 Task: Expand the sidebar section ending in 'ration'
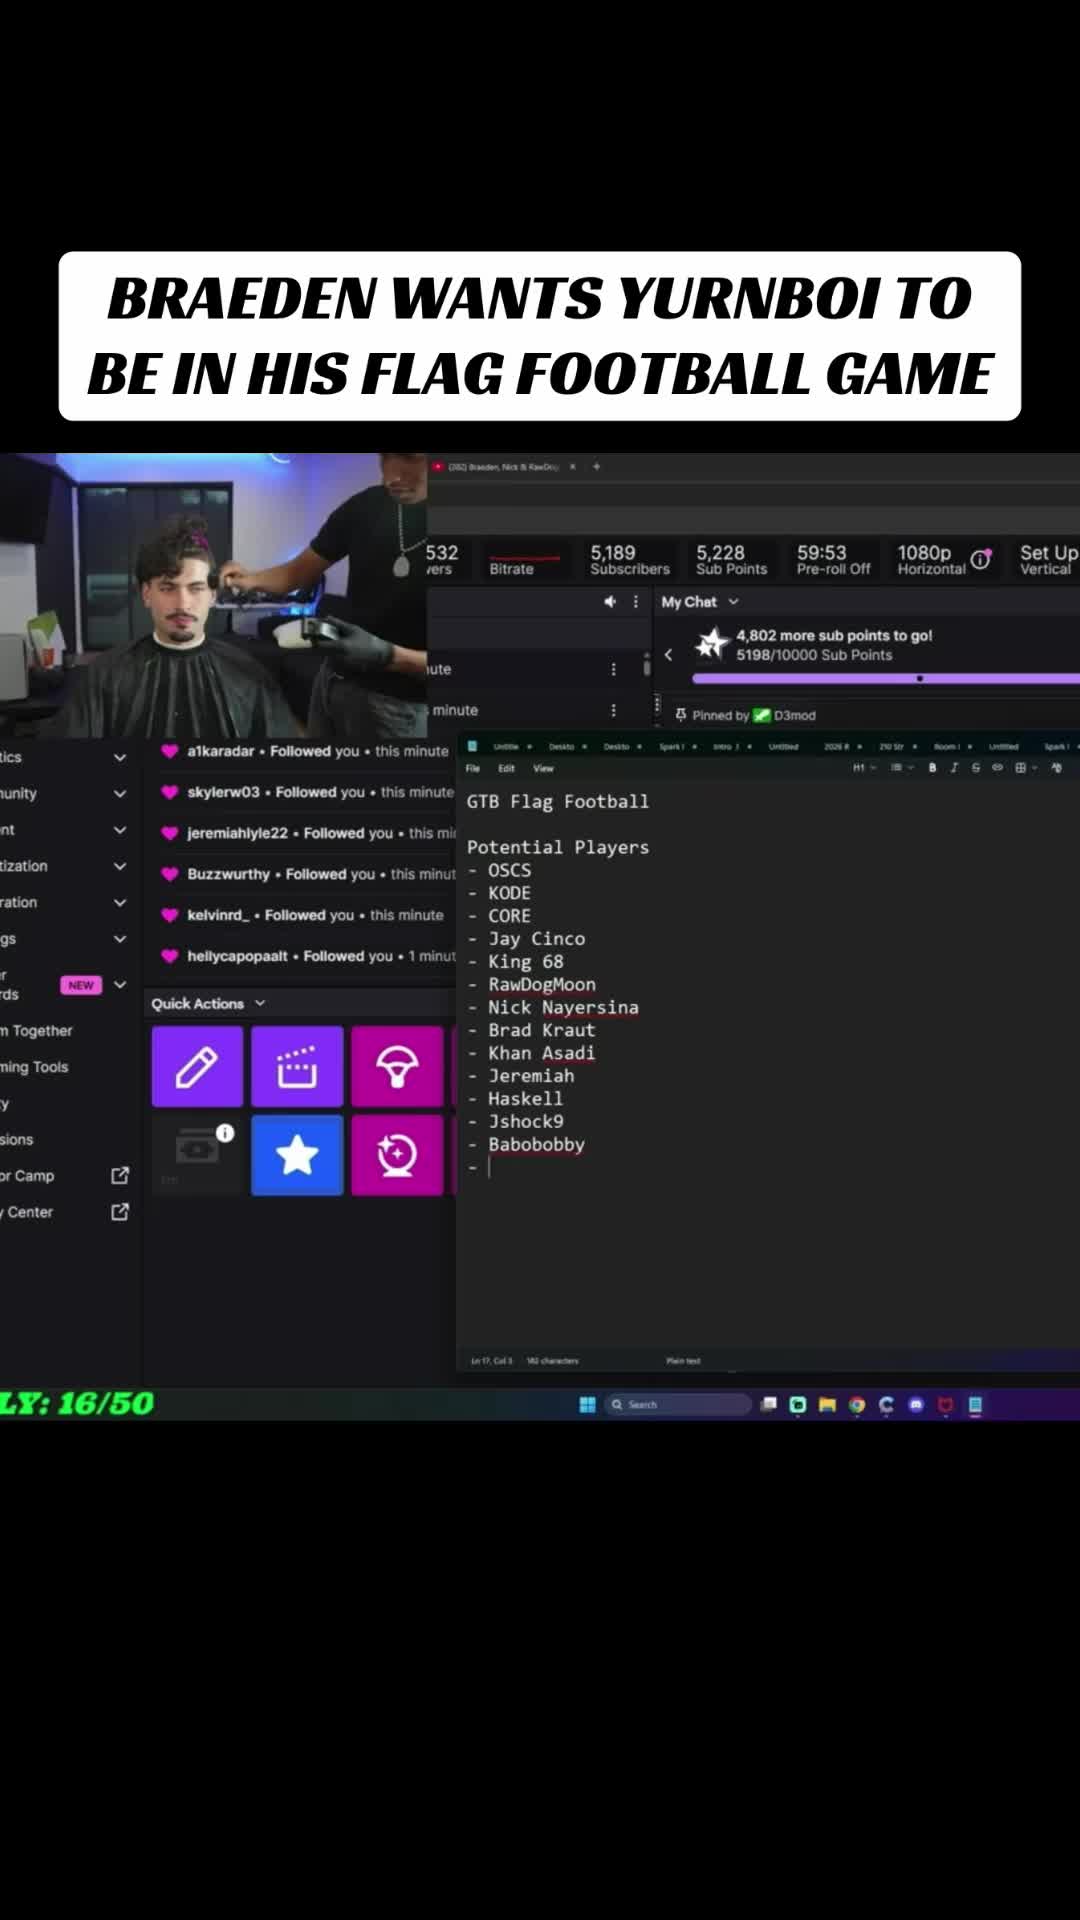120,902
